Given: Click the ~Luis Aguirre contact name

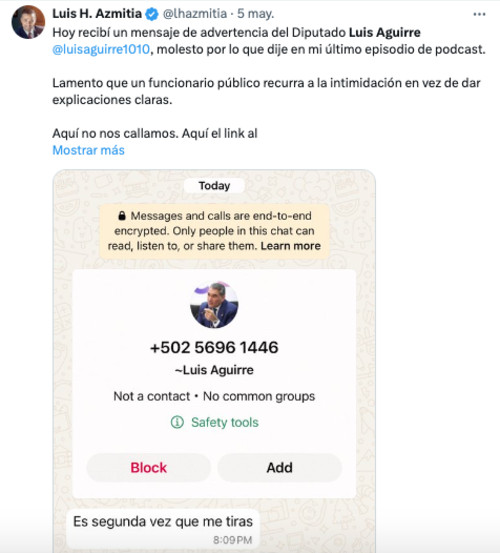Looking at the screenshot, I should pos(214,370).
